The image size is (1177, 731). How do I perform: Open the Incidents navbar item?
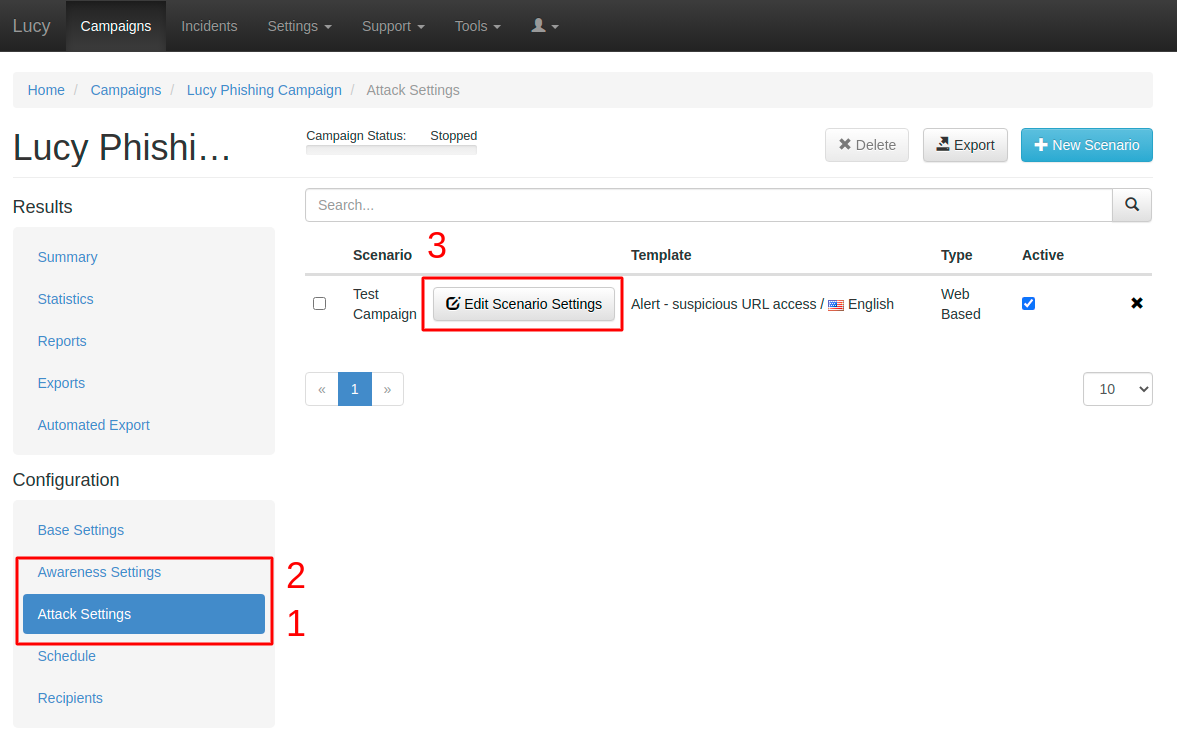209,26
